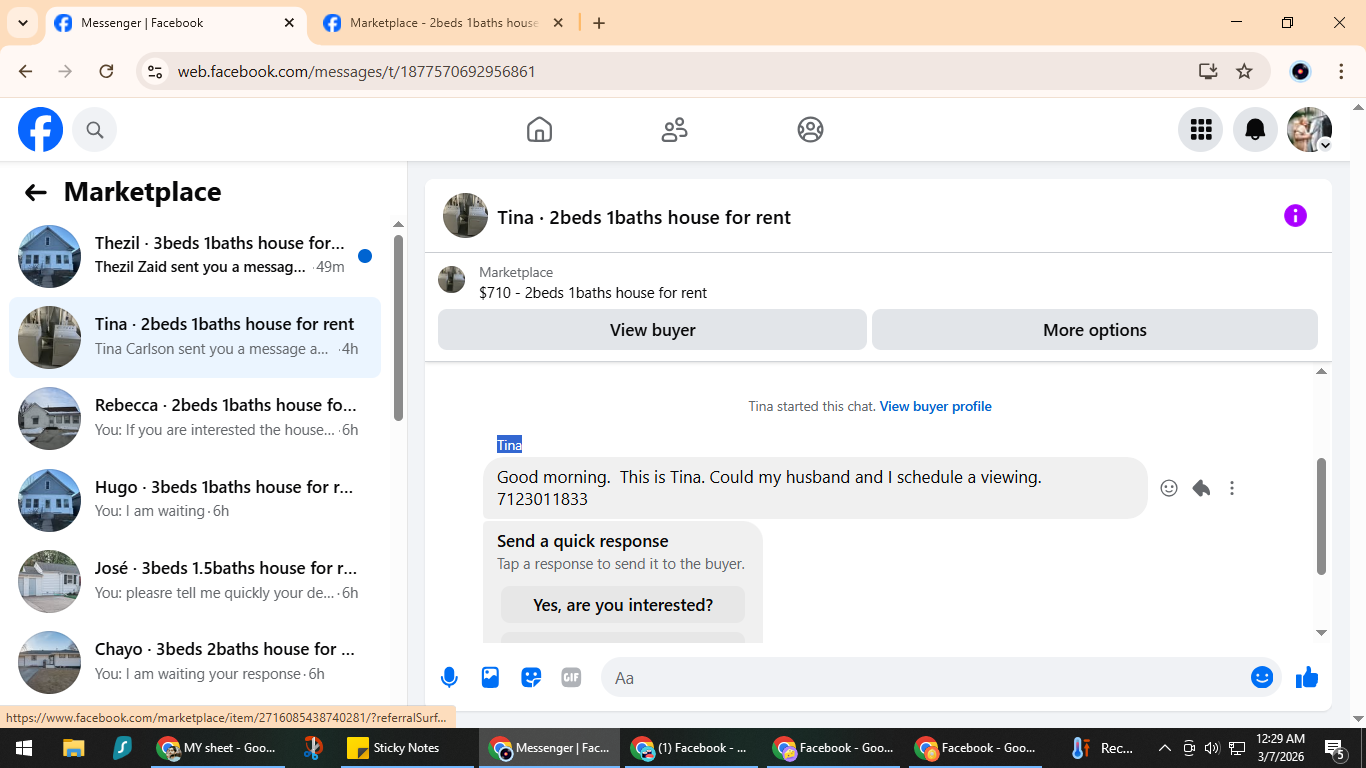Image resolution: width=1366 pixels, height=768 pixels.
Task: Send a thumbs-up like
Action: [1307, 678]
